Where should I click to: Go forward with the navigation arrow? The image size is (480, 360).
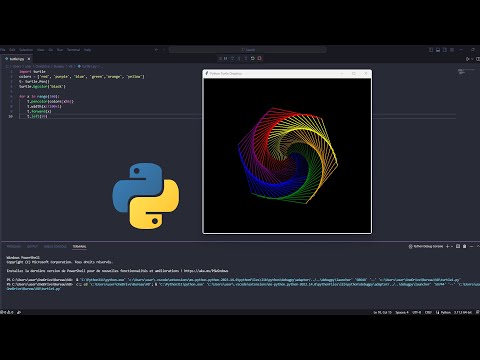pyautogui.click(x=164, y=50)
